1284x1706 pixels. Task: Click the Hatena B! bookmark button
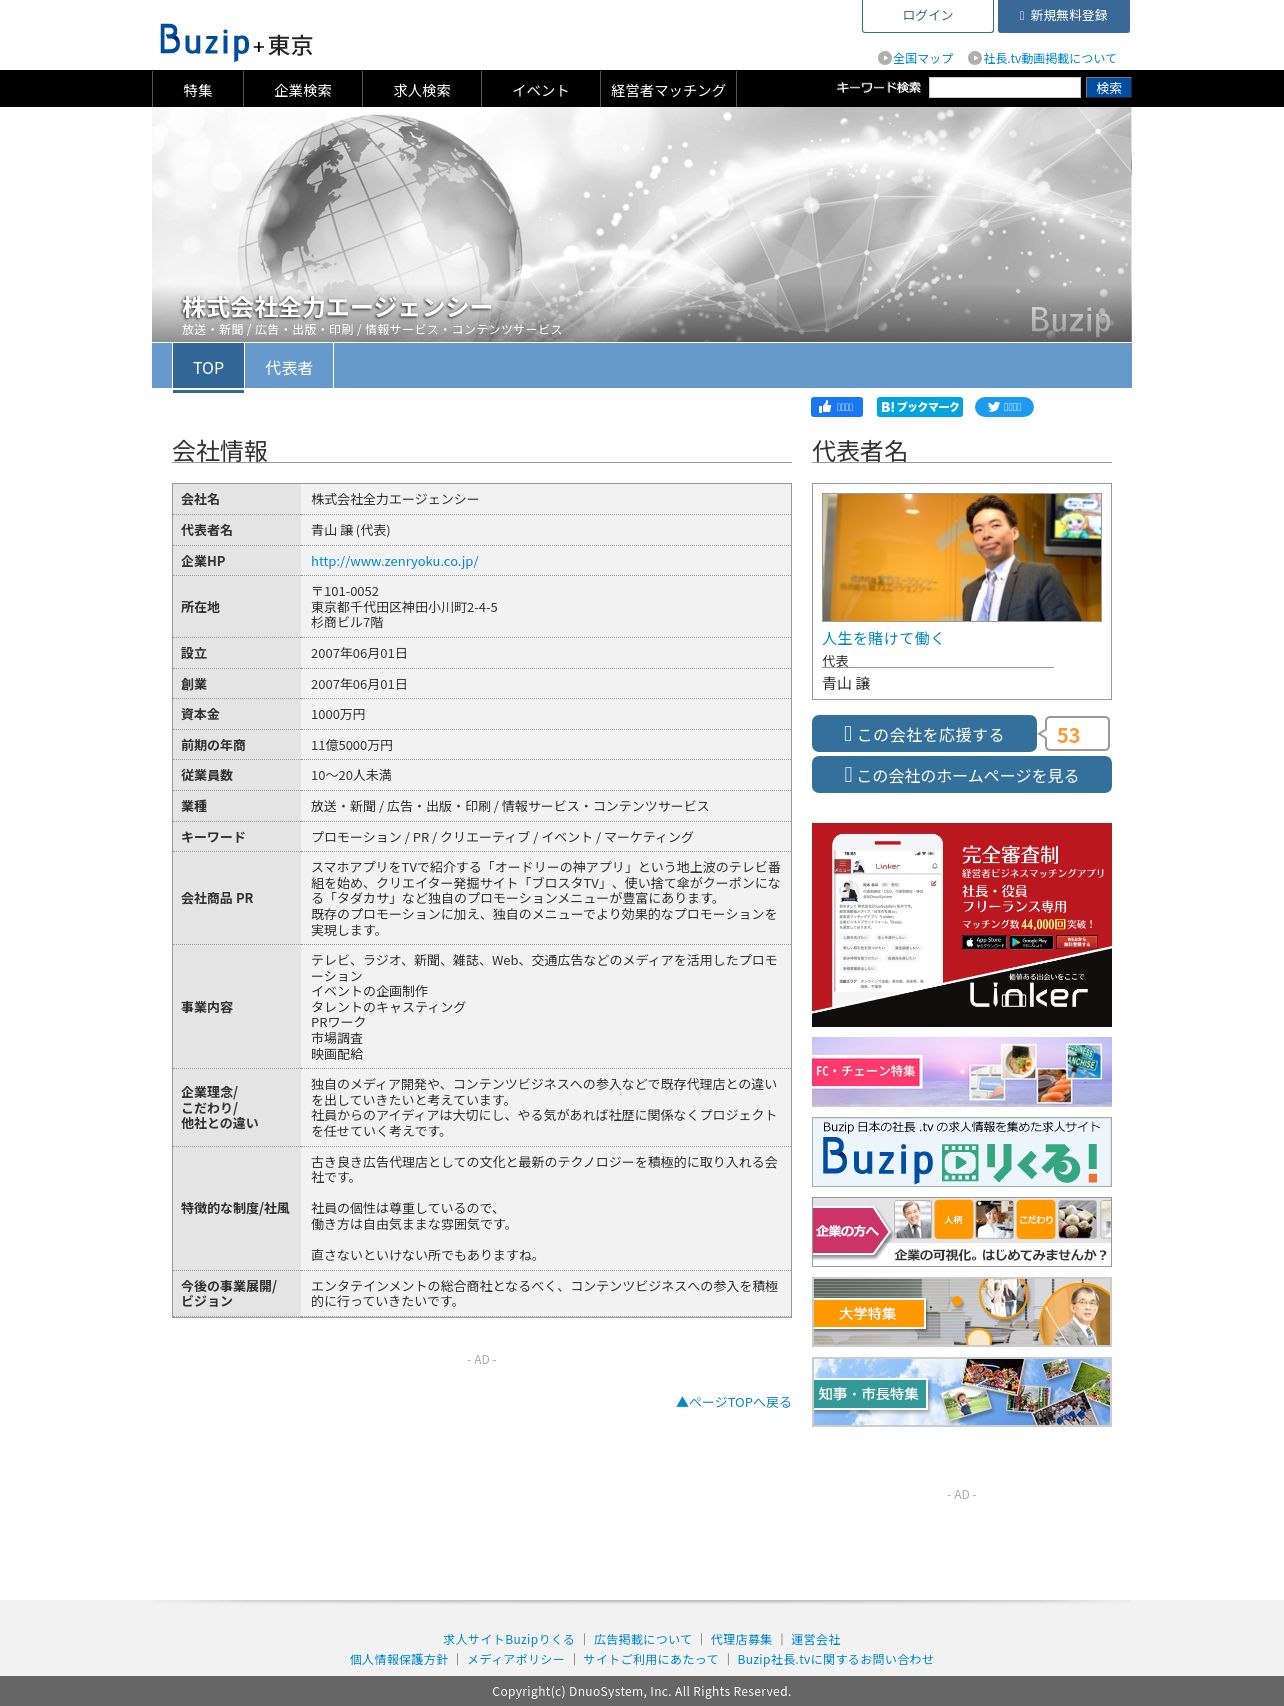919,407
